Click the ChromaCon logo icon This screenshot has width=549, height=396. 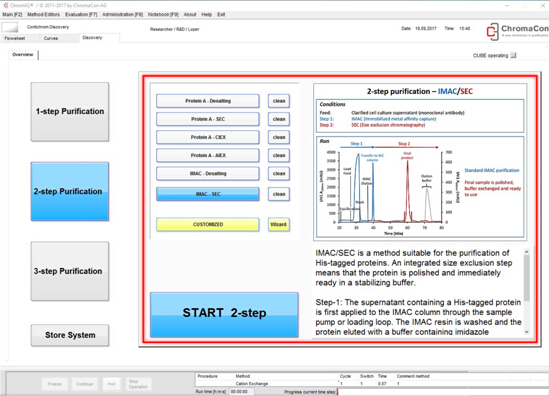493,32
